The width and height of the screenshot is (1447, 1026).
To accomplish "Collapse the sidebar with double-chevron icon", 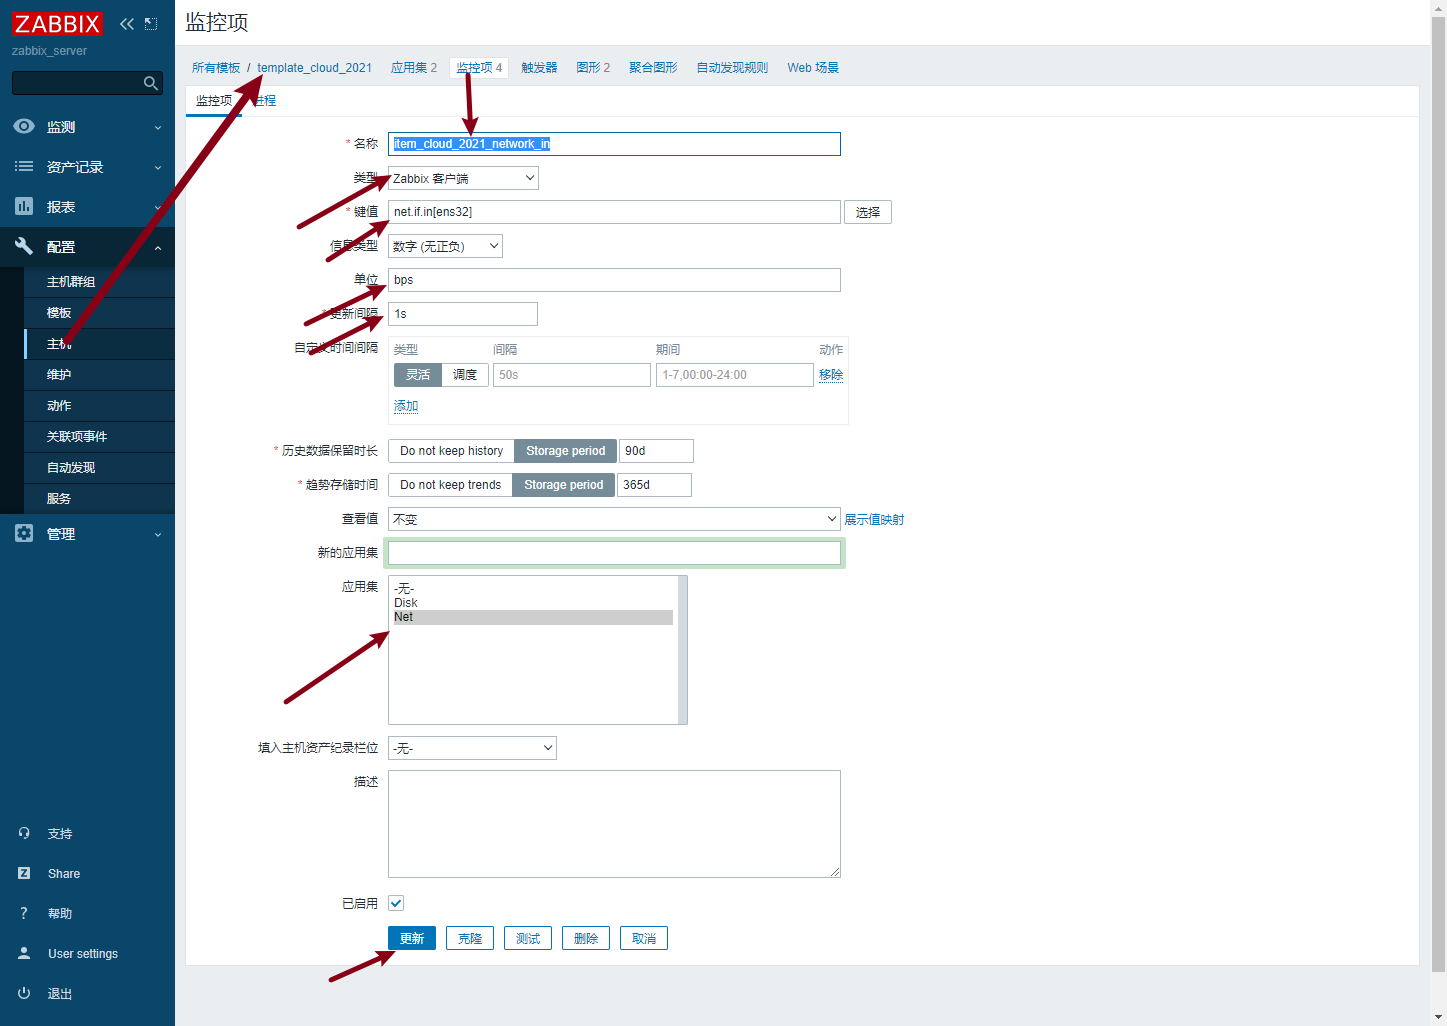I will [x=127, y=24].
